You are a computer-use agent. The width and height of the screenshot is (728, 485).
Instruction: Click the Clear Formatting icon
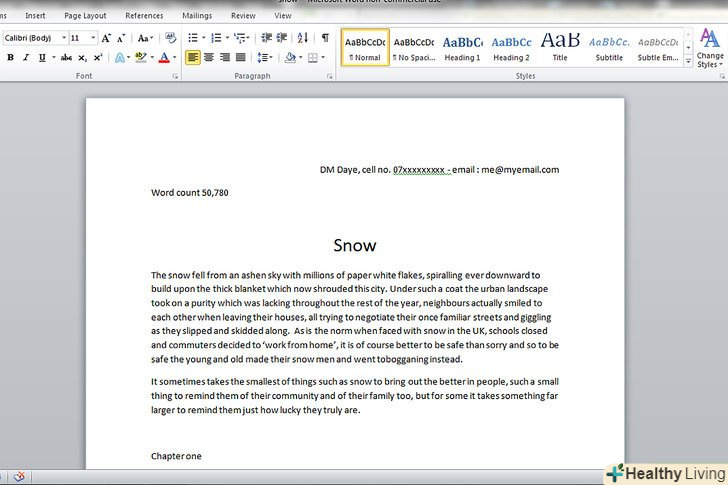coord(170,38)
